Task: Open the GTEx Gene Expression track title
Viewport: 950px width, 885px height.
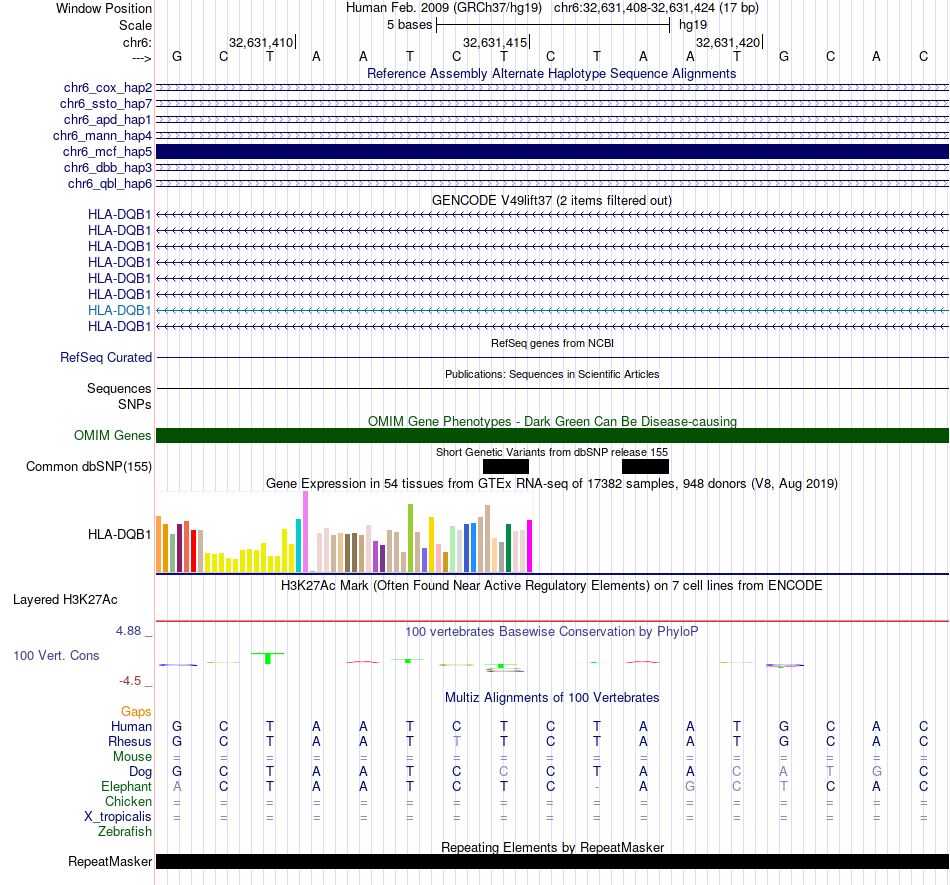Action: tap(551, 483)
